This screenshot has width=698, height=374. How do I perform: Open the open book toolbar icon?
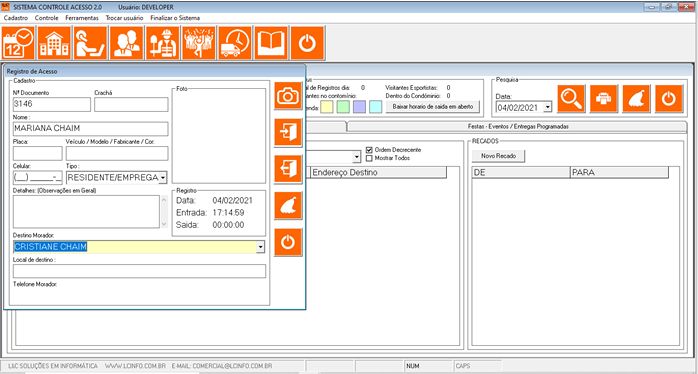coord(271,43)
